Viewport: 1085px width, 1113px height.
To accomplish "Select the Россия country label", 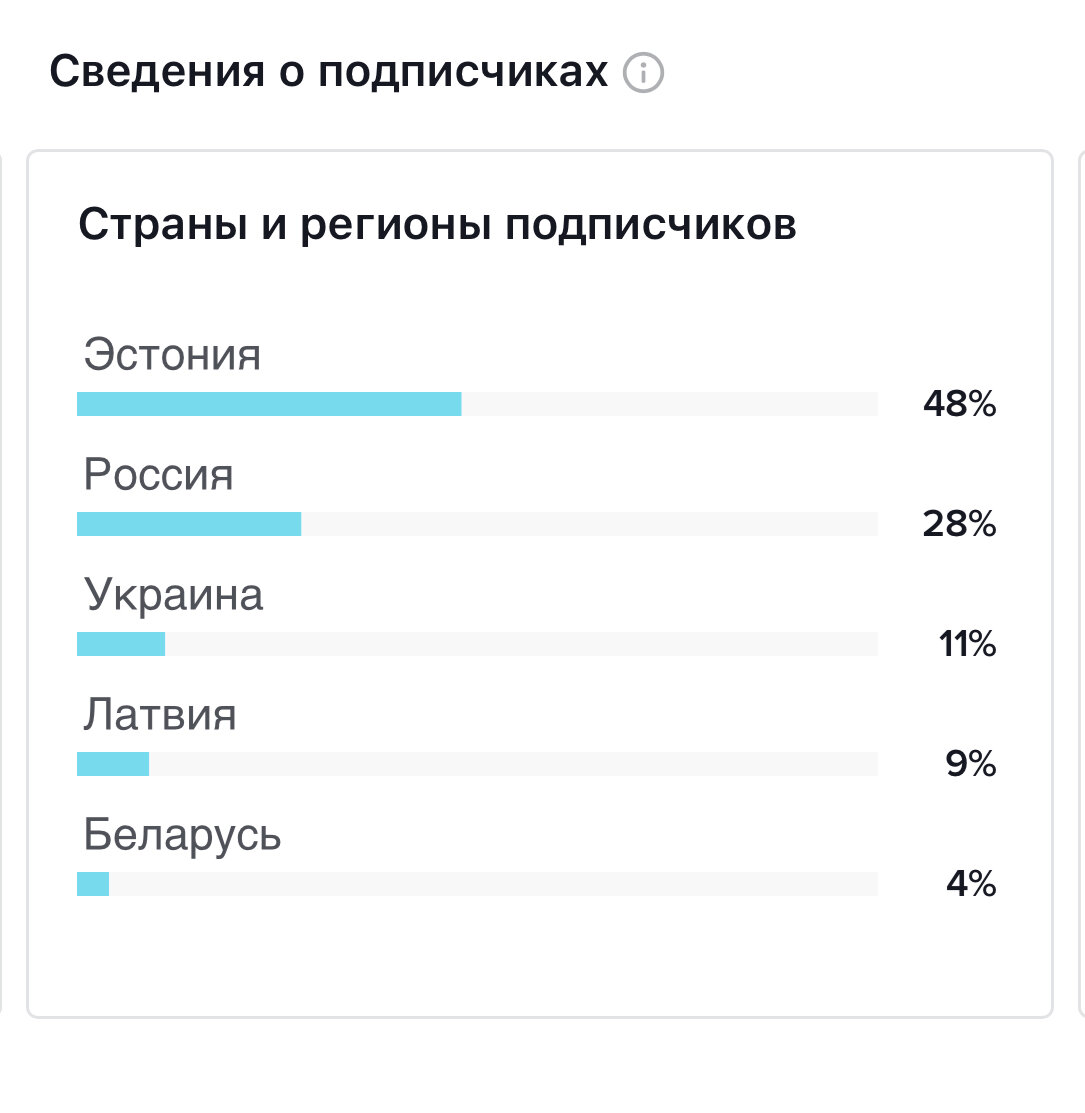I will tap(157, 475).
